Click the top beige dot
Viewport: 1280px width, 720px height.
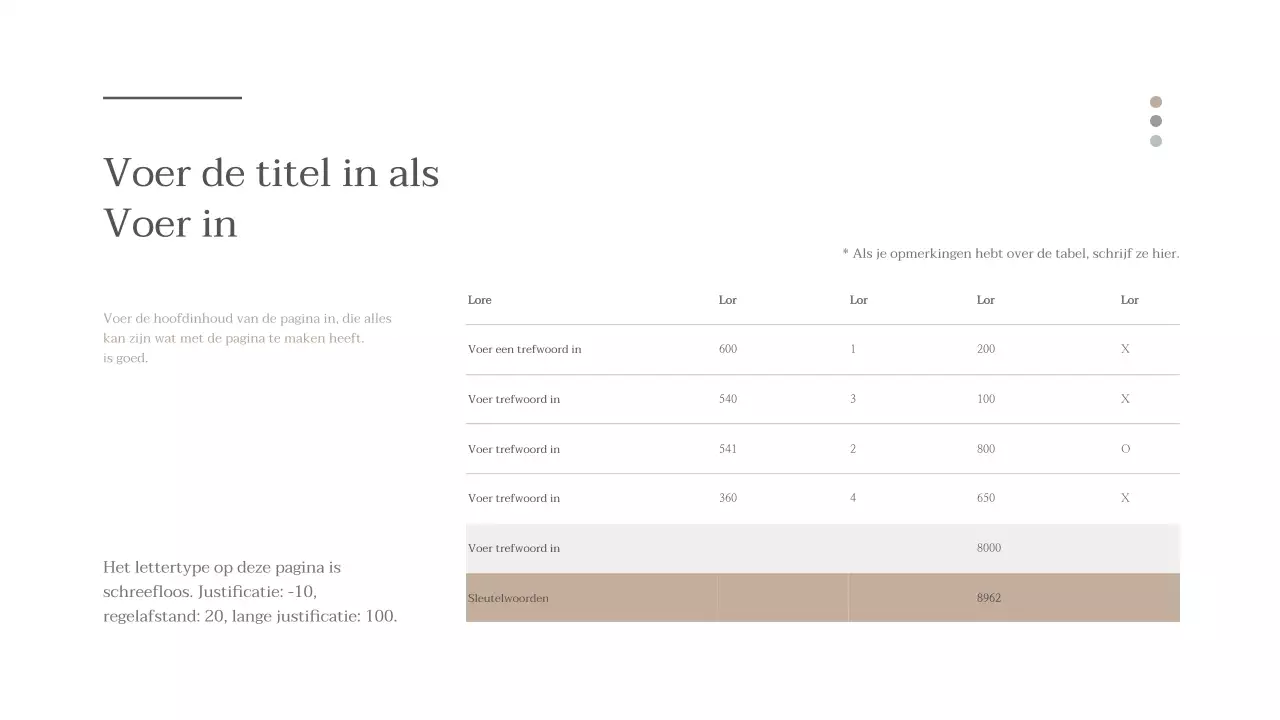(x=1156, y=102)
